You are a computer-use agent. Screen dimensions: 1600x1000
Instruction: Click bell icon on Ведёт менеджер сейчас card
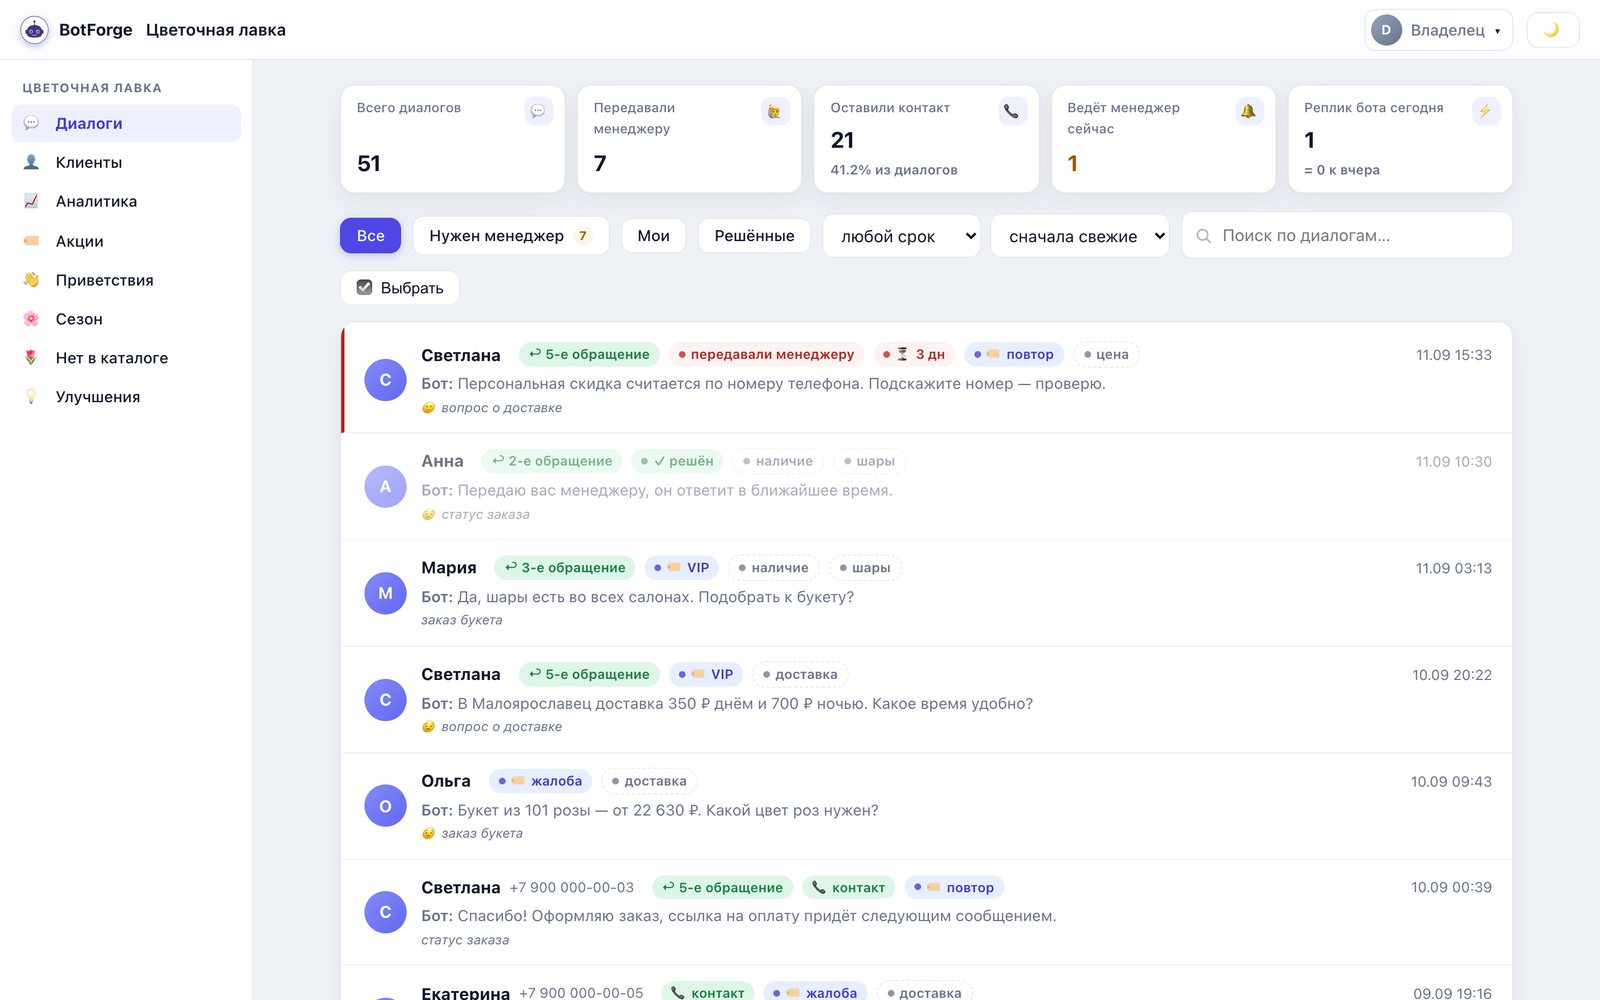coord(1249,111)
